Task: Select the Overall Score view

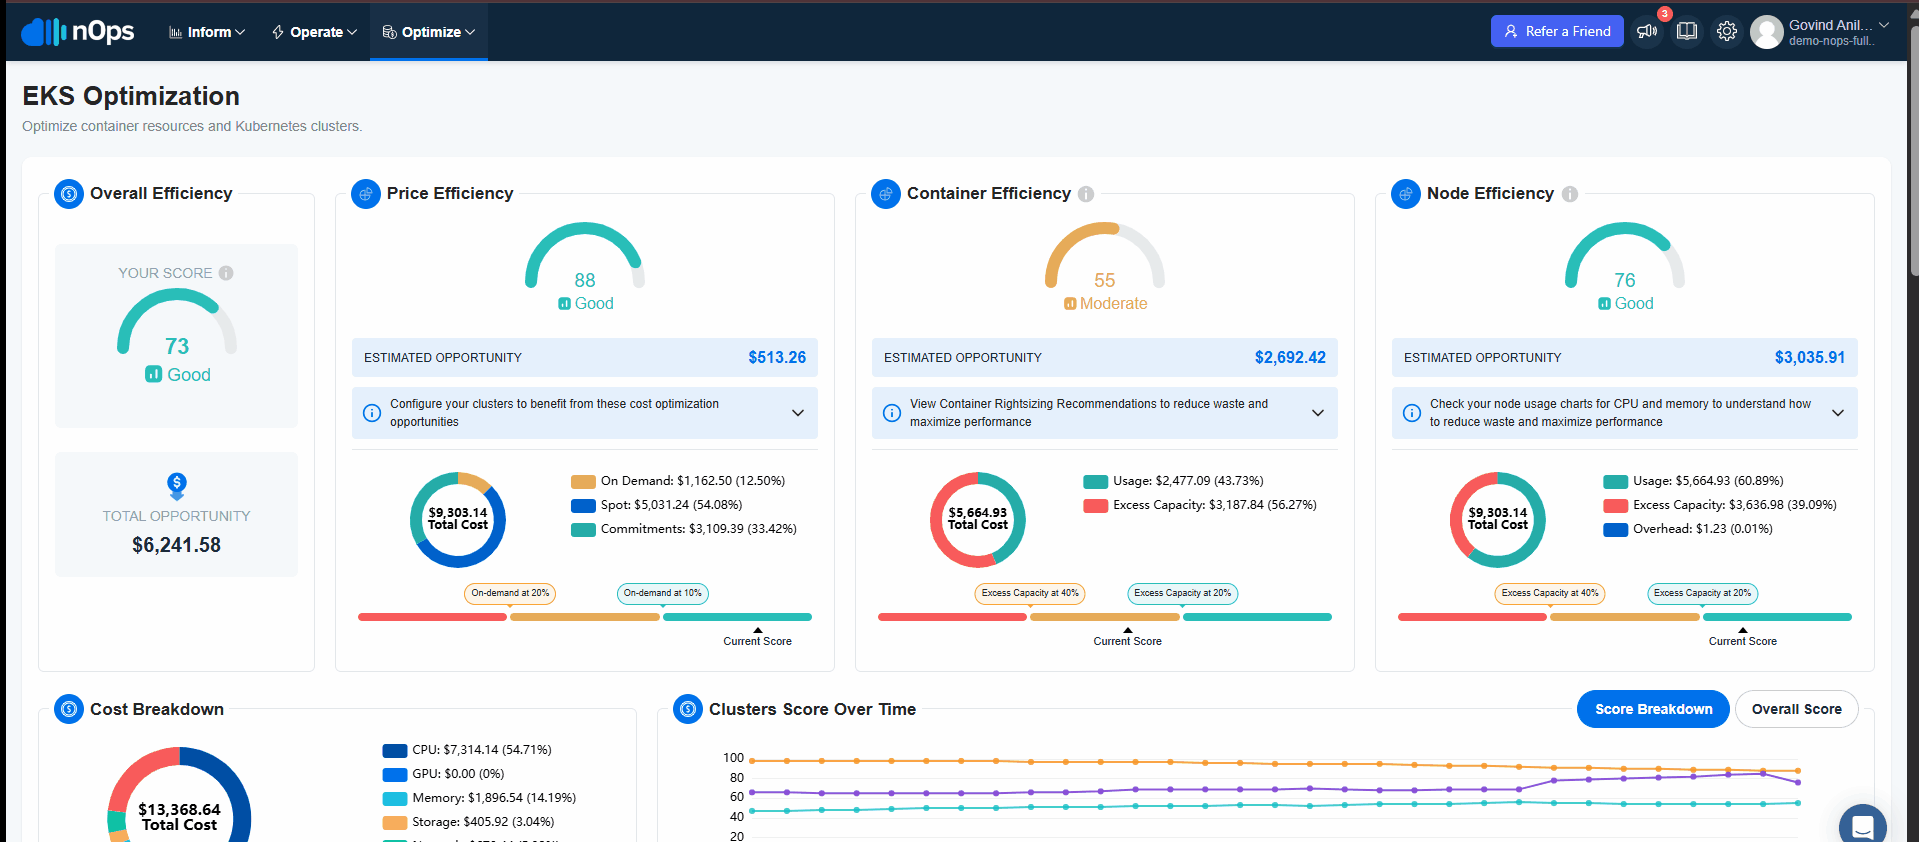Action: [1796, 709]
